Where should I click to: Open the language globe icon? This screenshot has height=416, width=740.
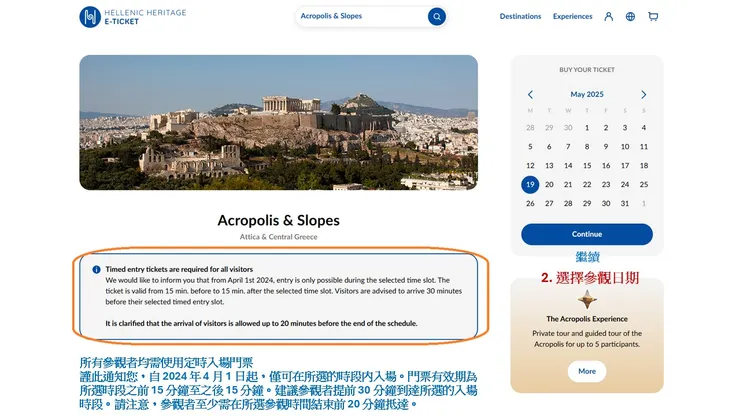(630, 17)
